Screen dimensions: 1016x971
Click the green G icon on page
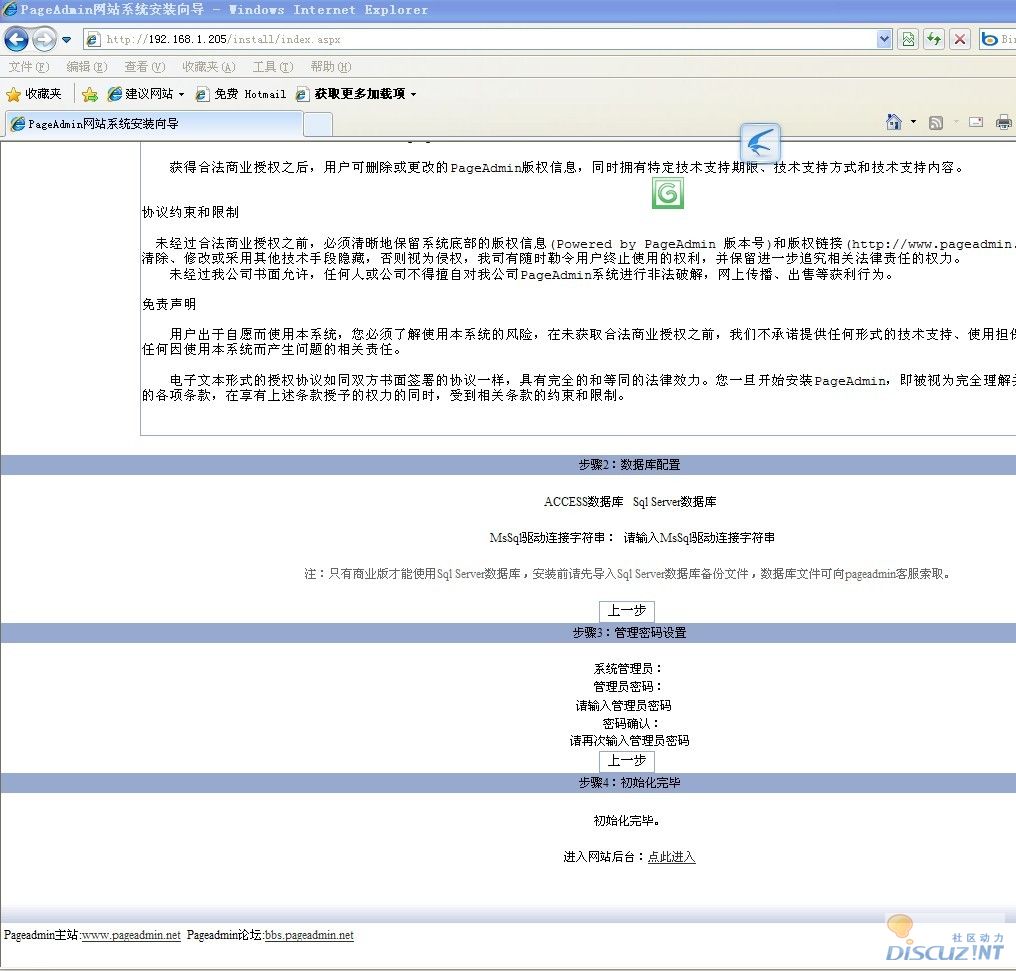click(667, 193)
